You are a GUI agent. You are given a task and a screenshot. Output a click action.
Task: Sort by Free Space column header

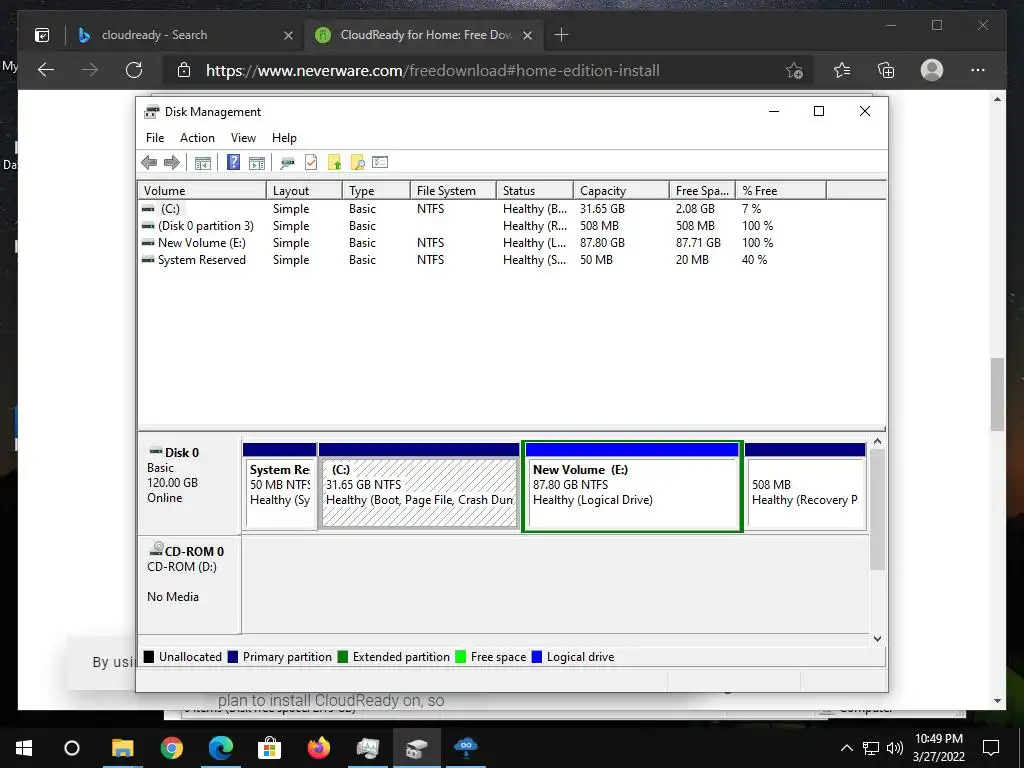click(x=703, y=191)
